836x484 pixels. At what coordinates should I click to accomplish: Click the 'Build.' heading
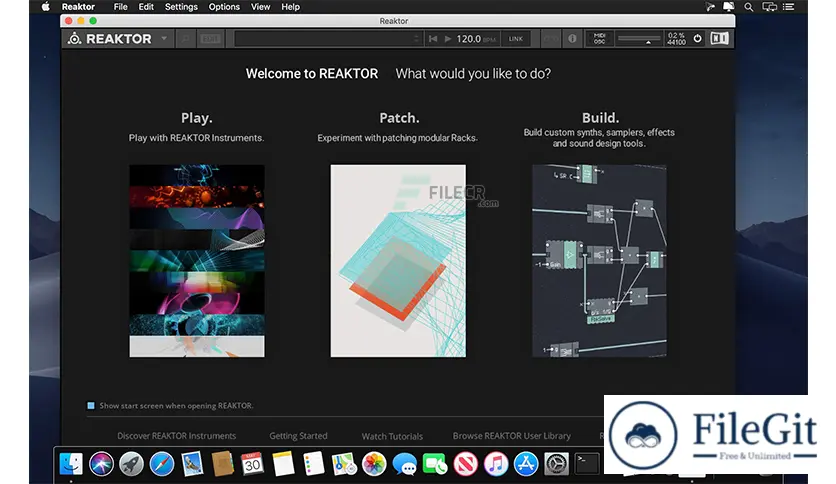tap(600, 118)
